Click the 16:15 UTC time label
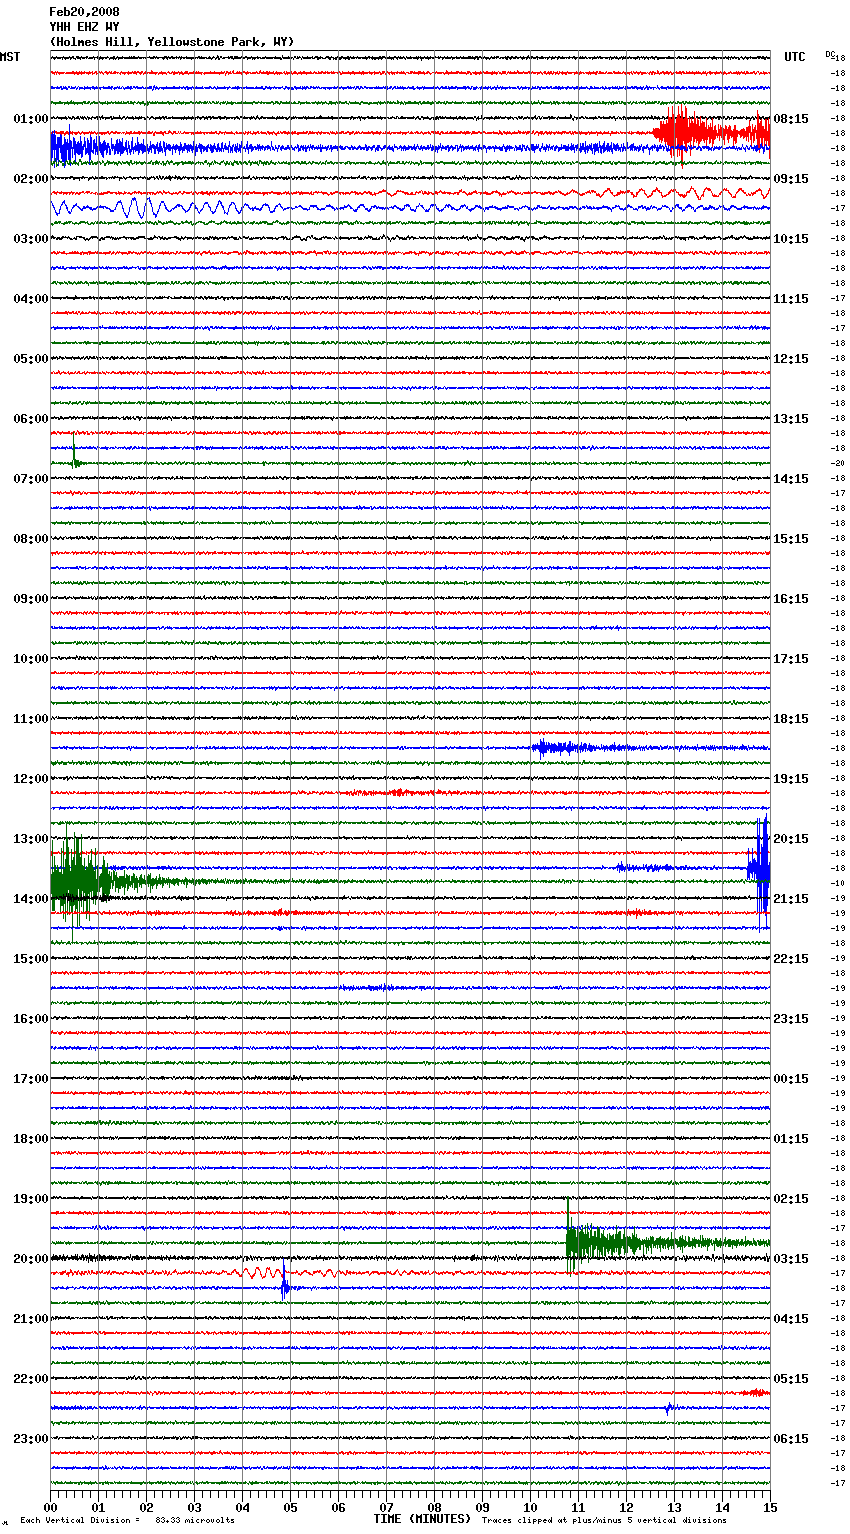 791,599
